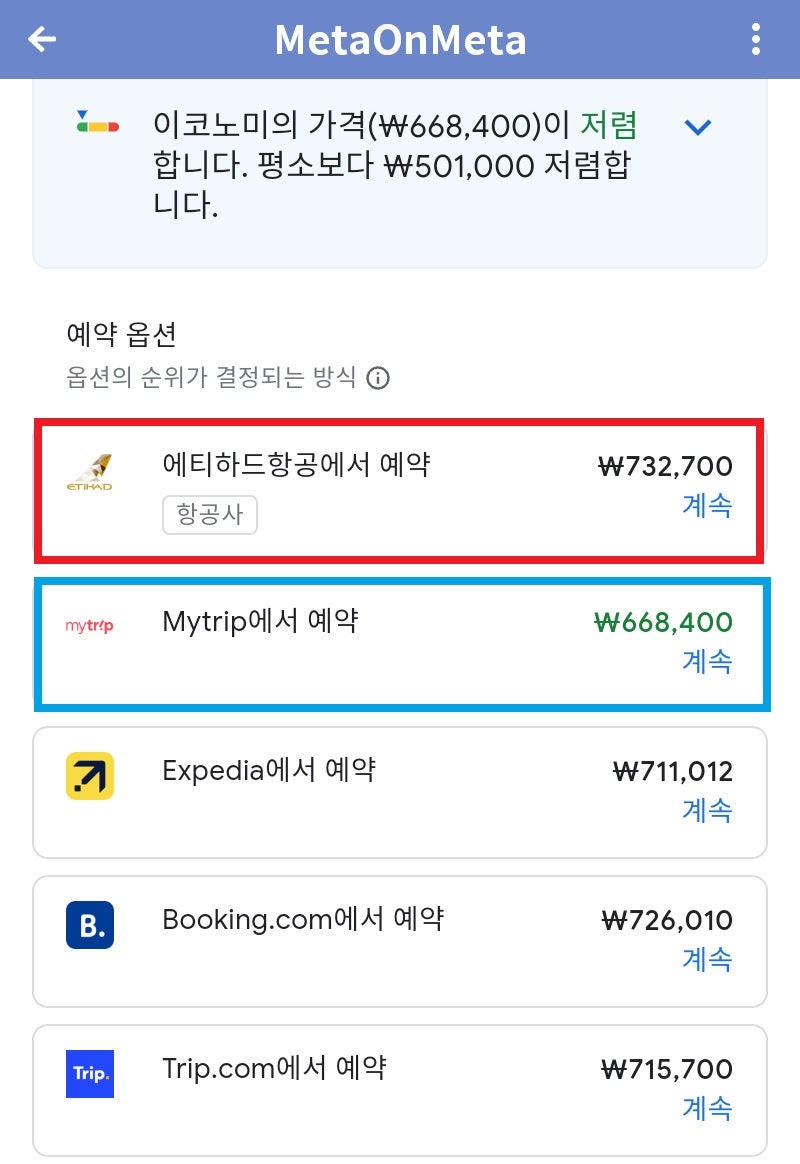Click the MetaOnMeta title in the header
The height and width of the screenshot is (1164, 800).
pos(399,39)
